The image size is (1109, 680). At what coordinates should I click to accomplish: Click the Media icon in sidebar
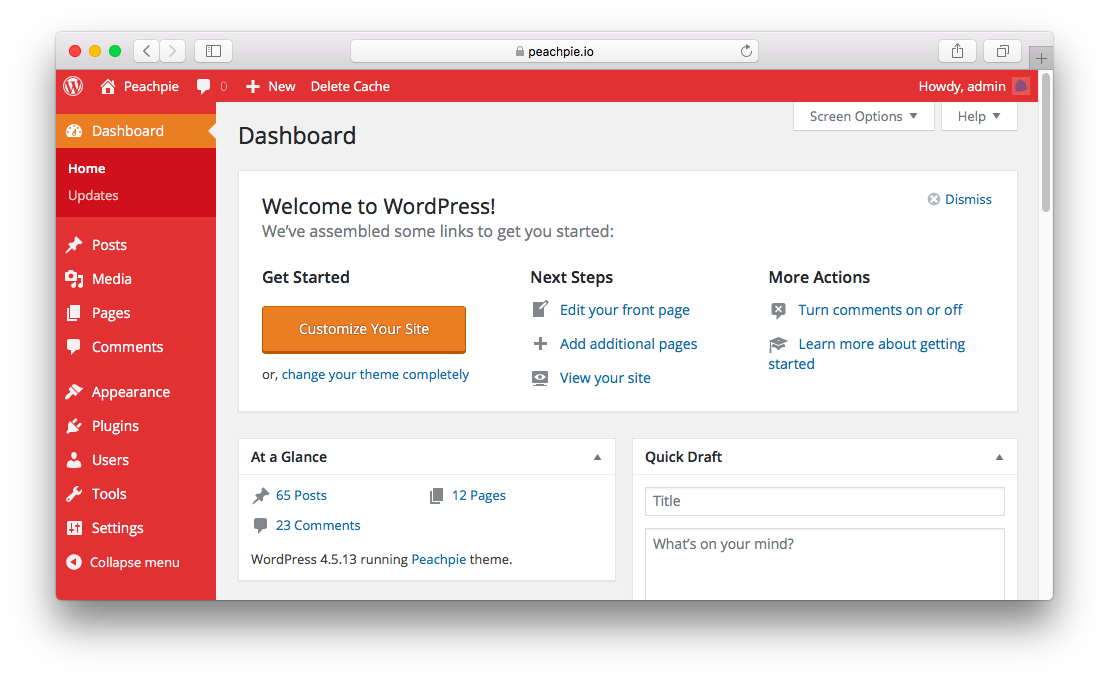[x=74, y=279]
